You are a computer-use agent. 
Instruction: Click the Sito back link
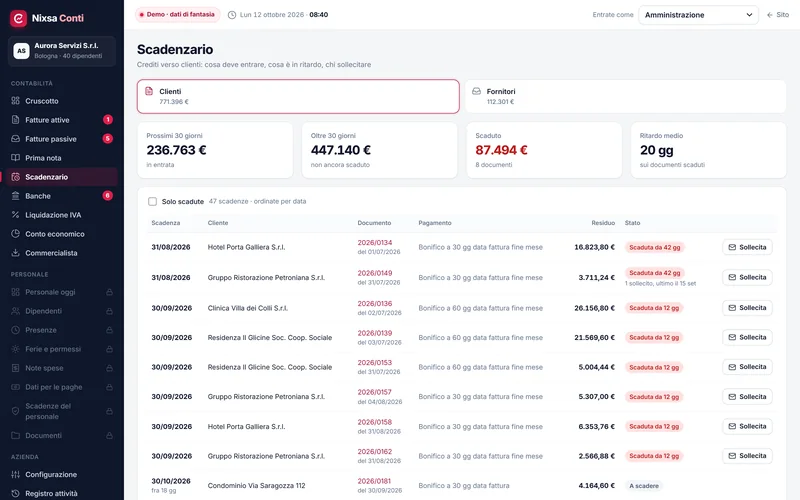tap(778, 15)
